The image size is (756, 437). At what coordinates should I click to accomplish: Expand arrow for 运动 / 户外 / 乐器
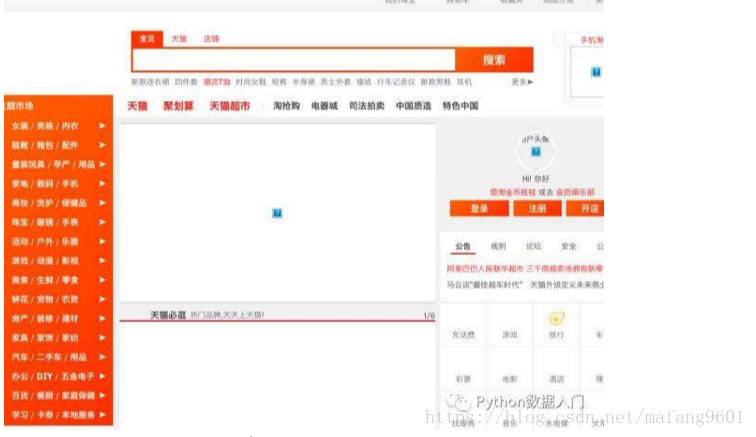102,242
